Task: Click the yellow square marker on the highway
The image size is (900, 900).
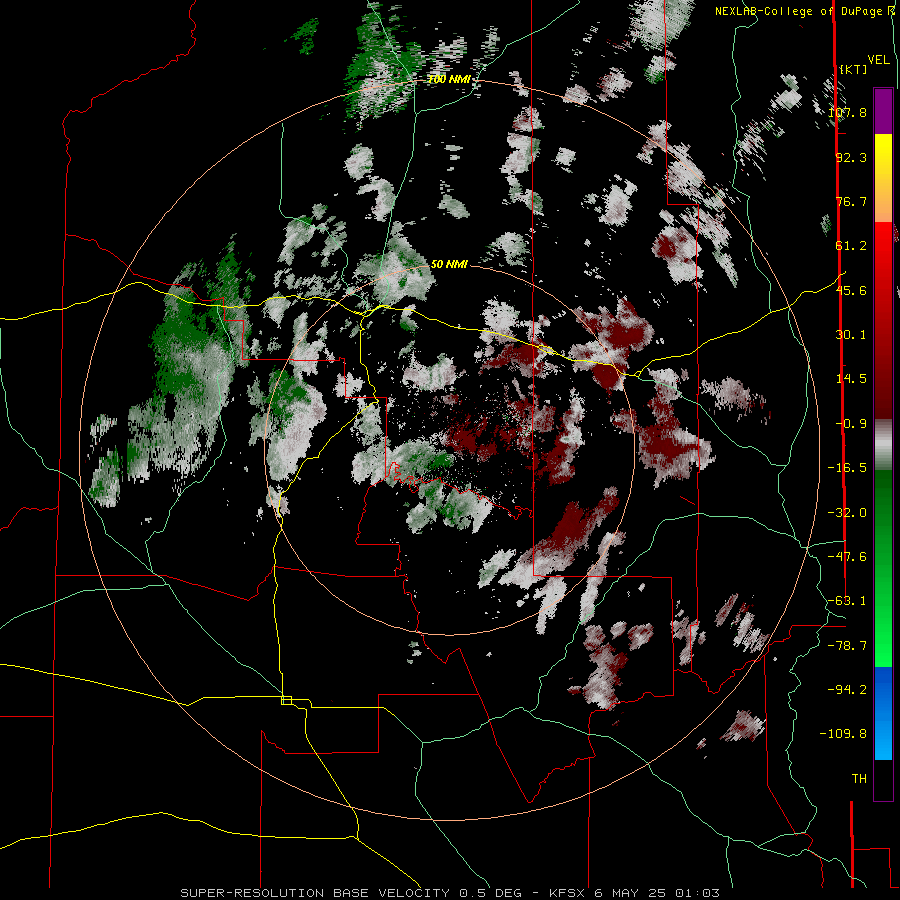Action: tap(286, 700)
